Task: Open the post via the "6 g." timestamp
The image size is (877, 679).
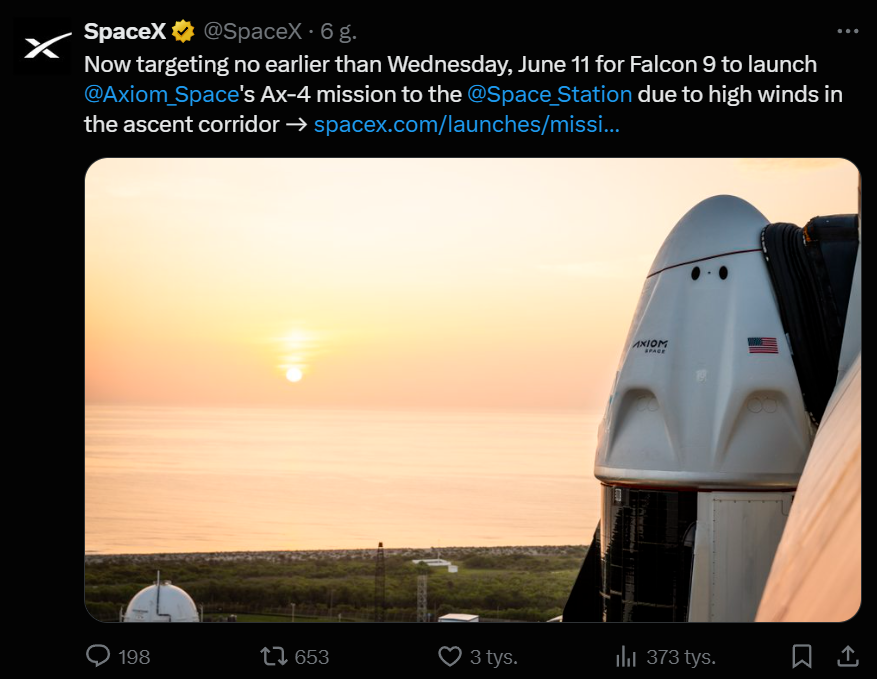Action: pos(339,32)
